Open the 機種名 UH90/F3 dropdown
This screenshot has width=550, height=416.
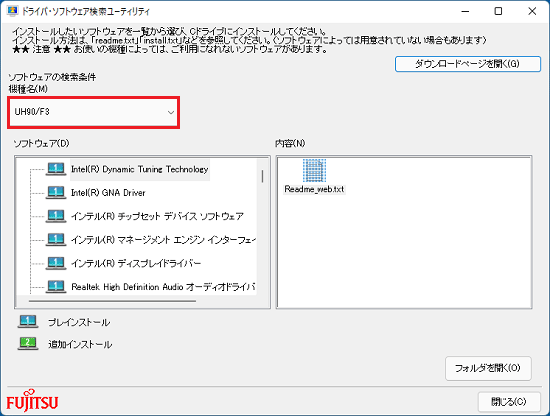click(94, 112)
